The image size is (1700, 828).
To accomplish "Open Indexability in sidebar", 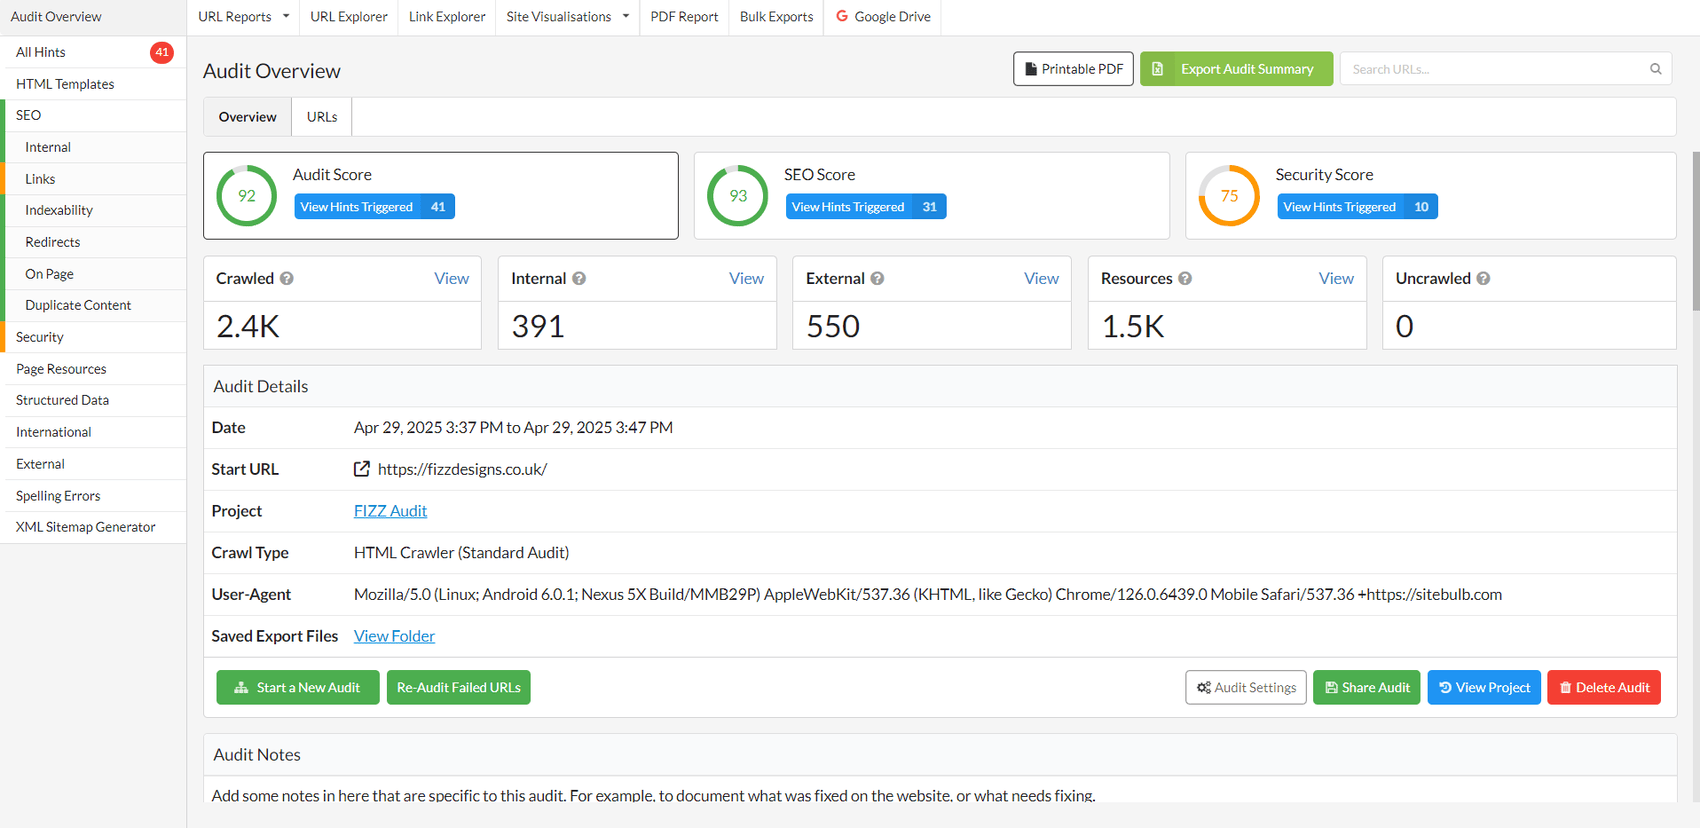I will click(93, 210).
